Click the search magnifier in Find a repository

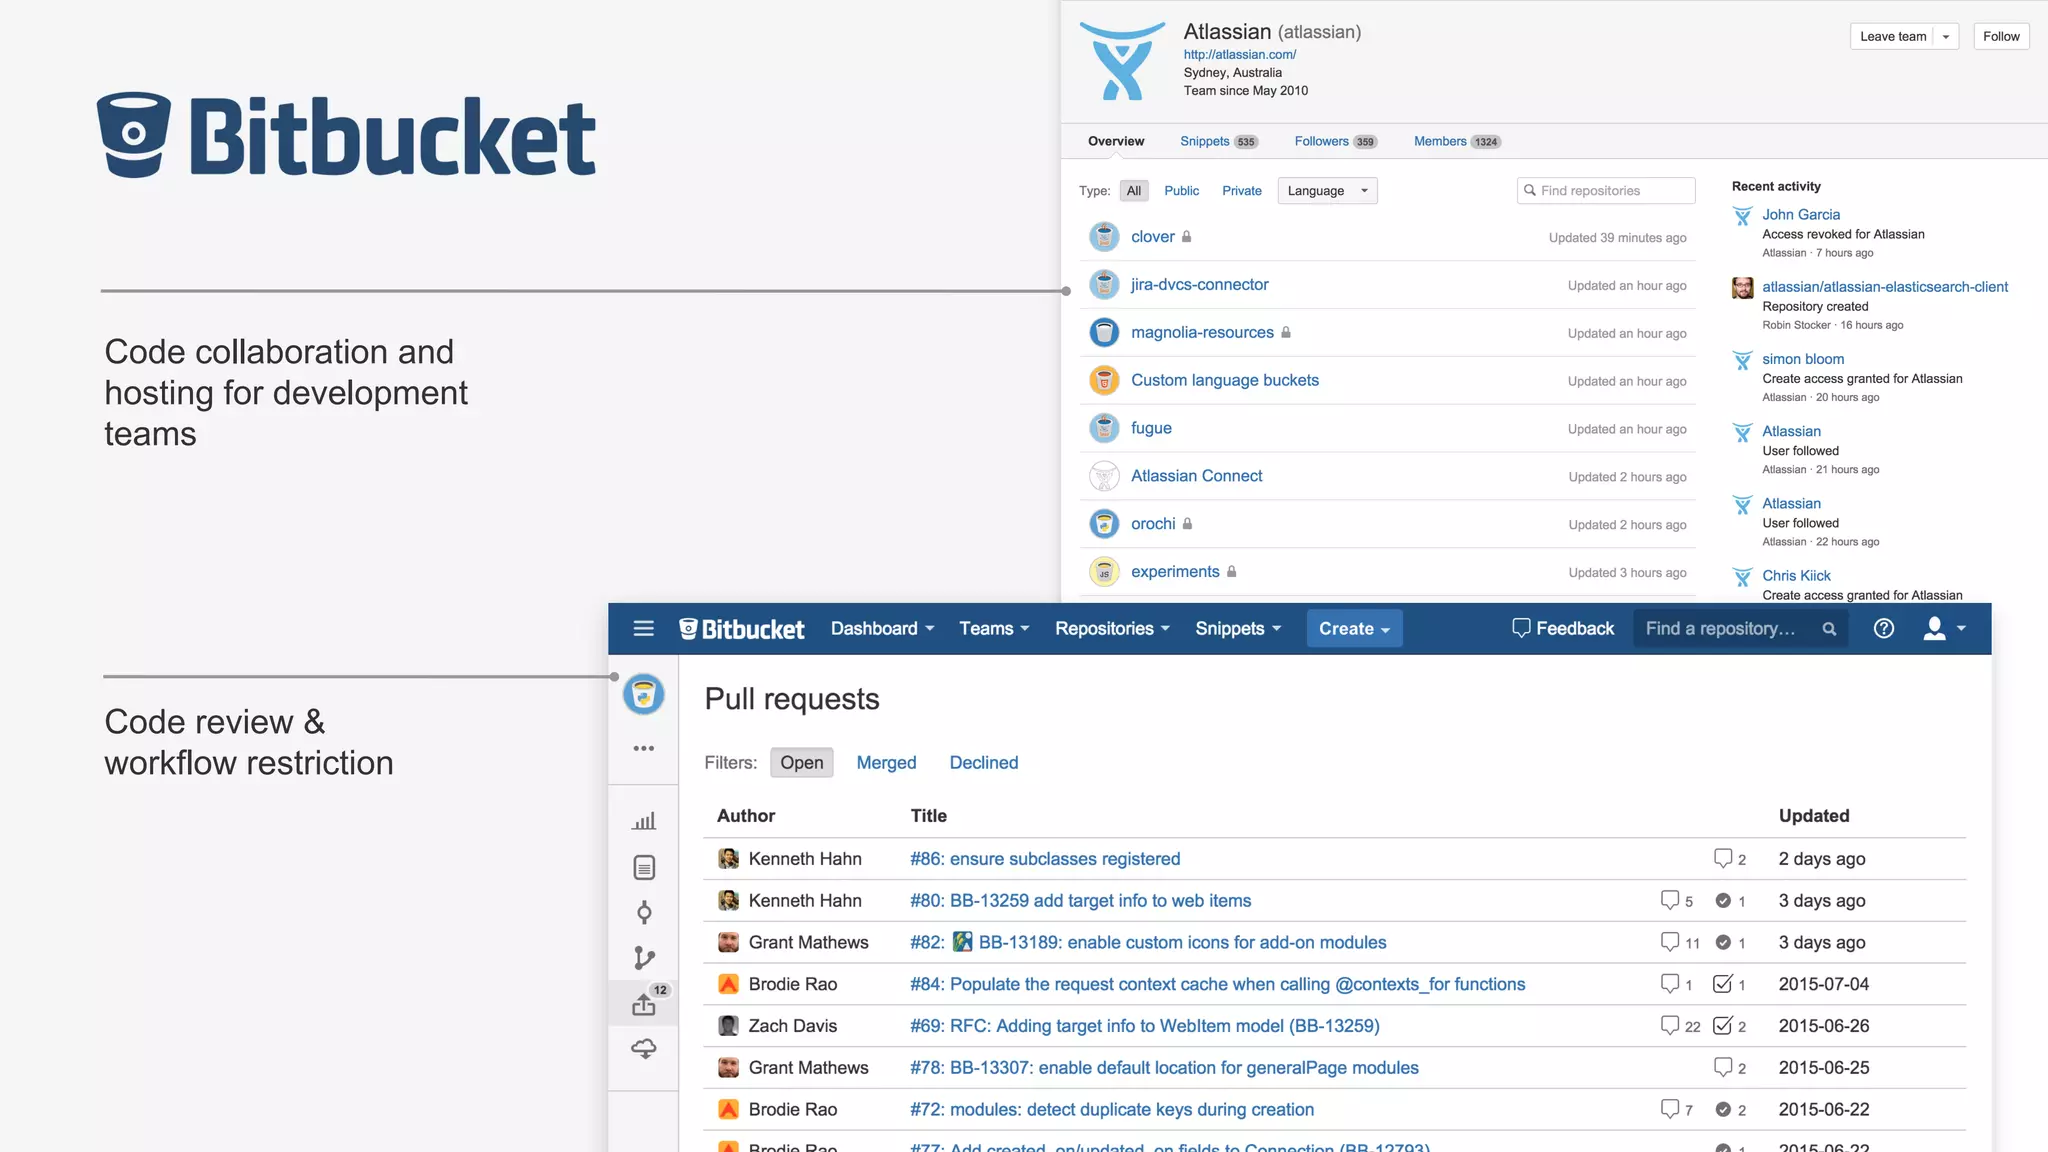(1829, 629)
